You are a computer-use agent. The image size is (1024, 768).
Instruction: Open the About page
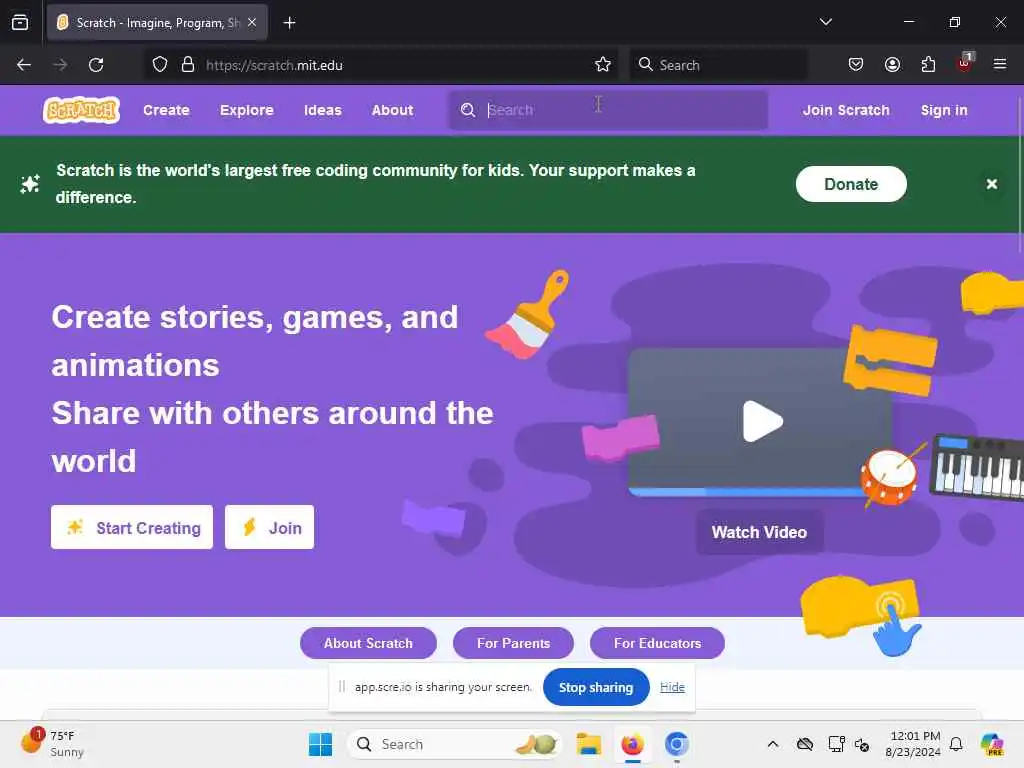pos(392,110)
